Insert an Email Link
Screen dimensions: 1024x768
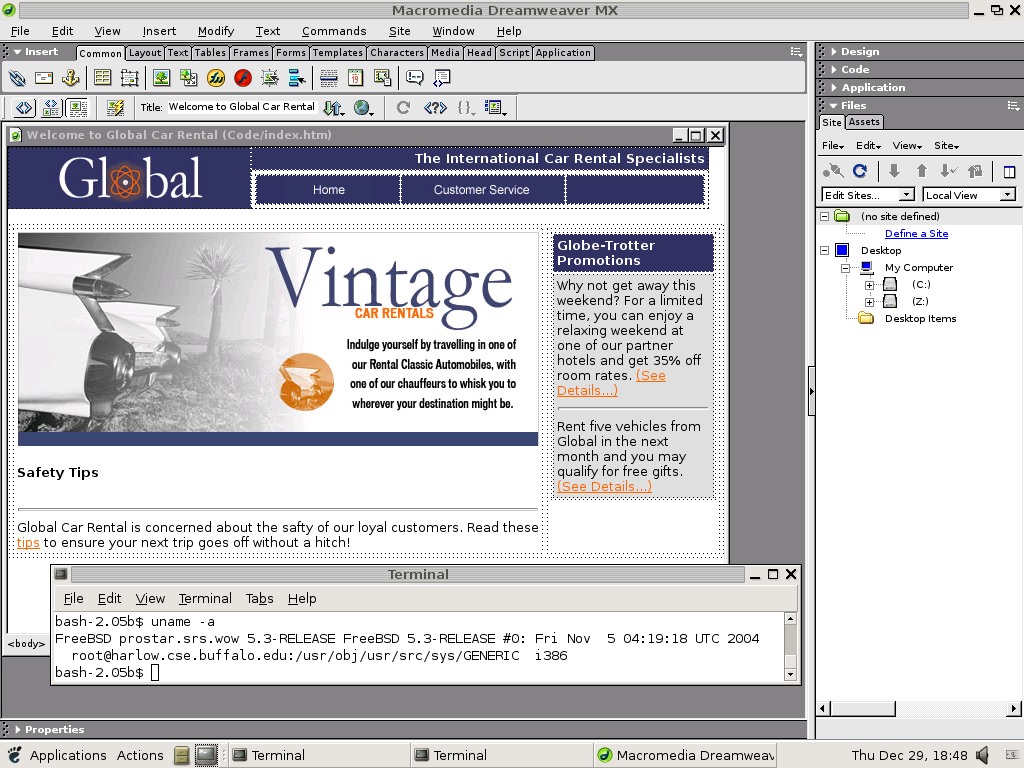44,78
